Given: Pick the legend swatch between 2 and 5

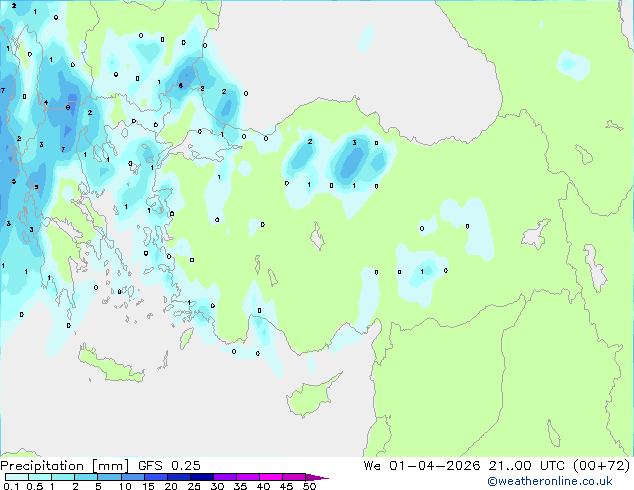Looking at the screenshot, I should point(86,477).
